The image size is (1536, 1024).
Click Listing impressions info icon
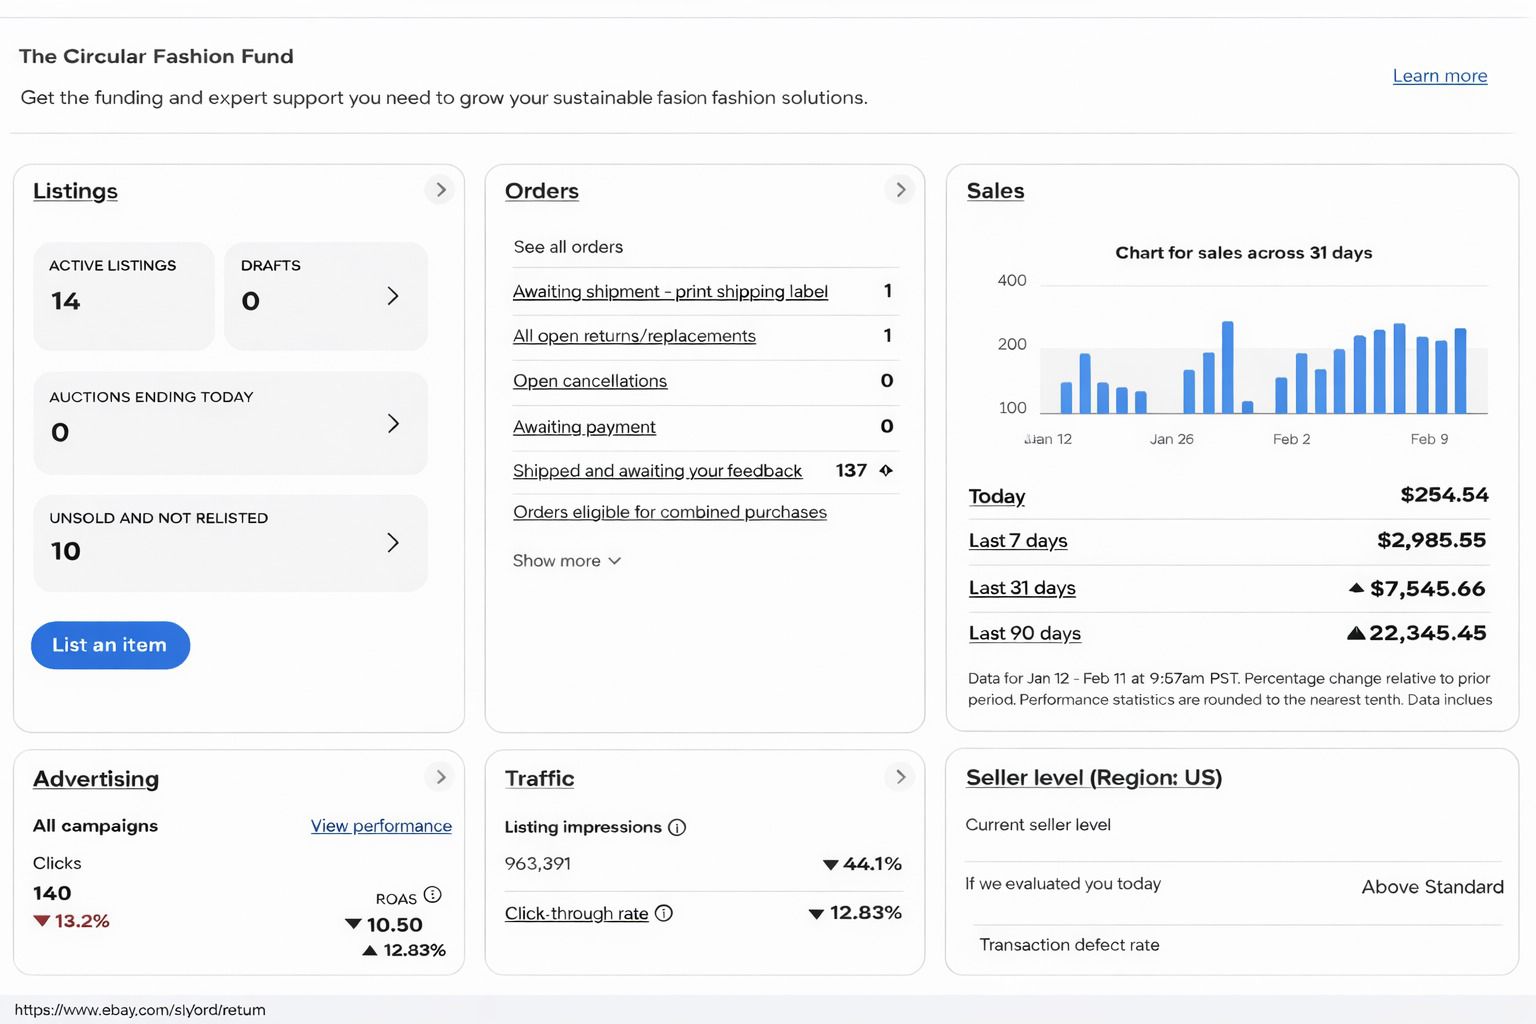(x=677, y=827)
